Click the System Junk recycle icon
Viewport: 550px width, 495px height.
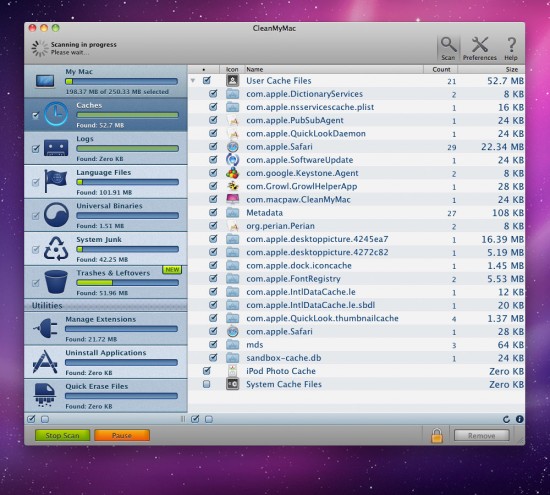(x=56, y=248)
